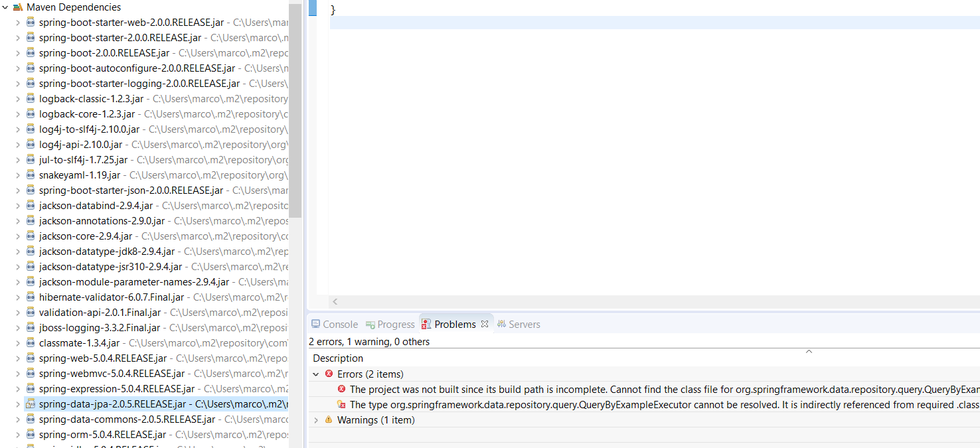The height and width of the screenshot is (448, 980).
Task: Collapse the Maven Dependencies node
Action: coord(6,7)
